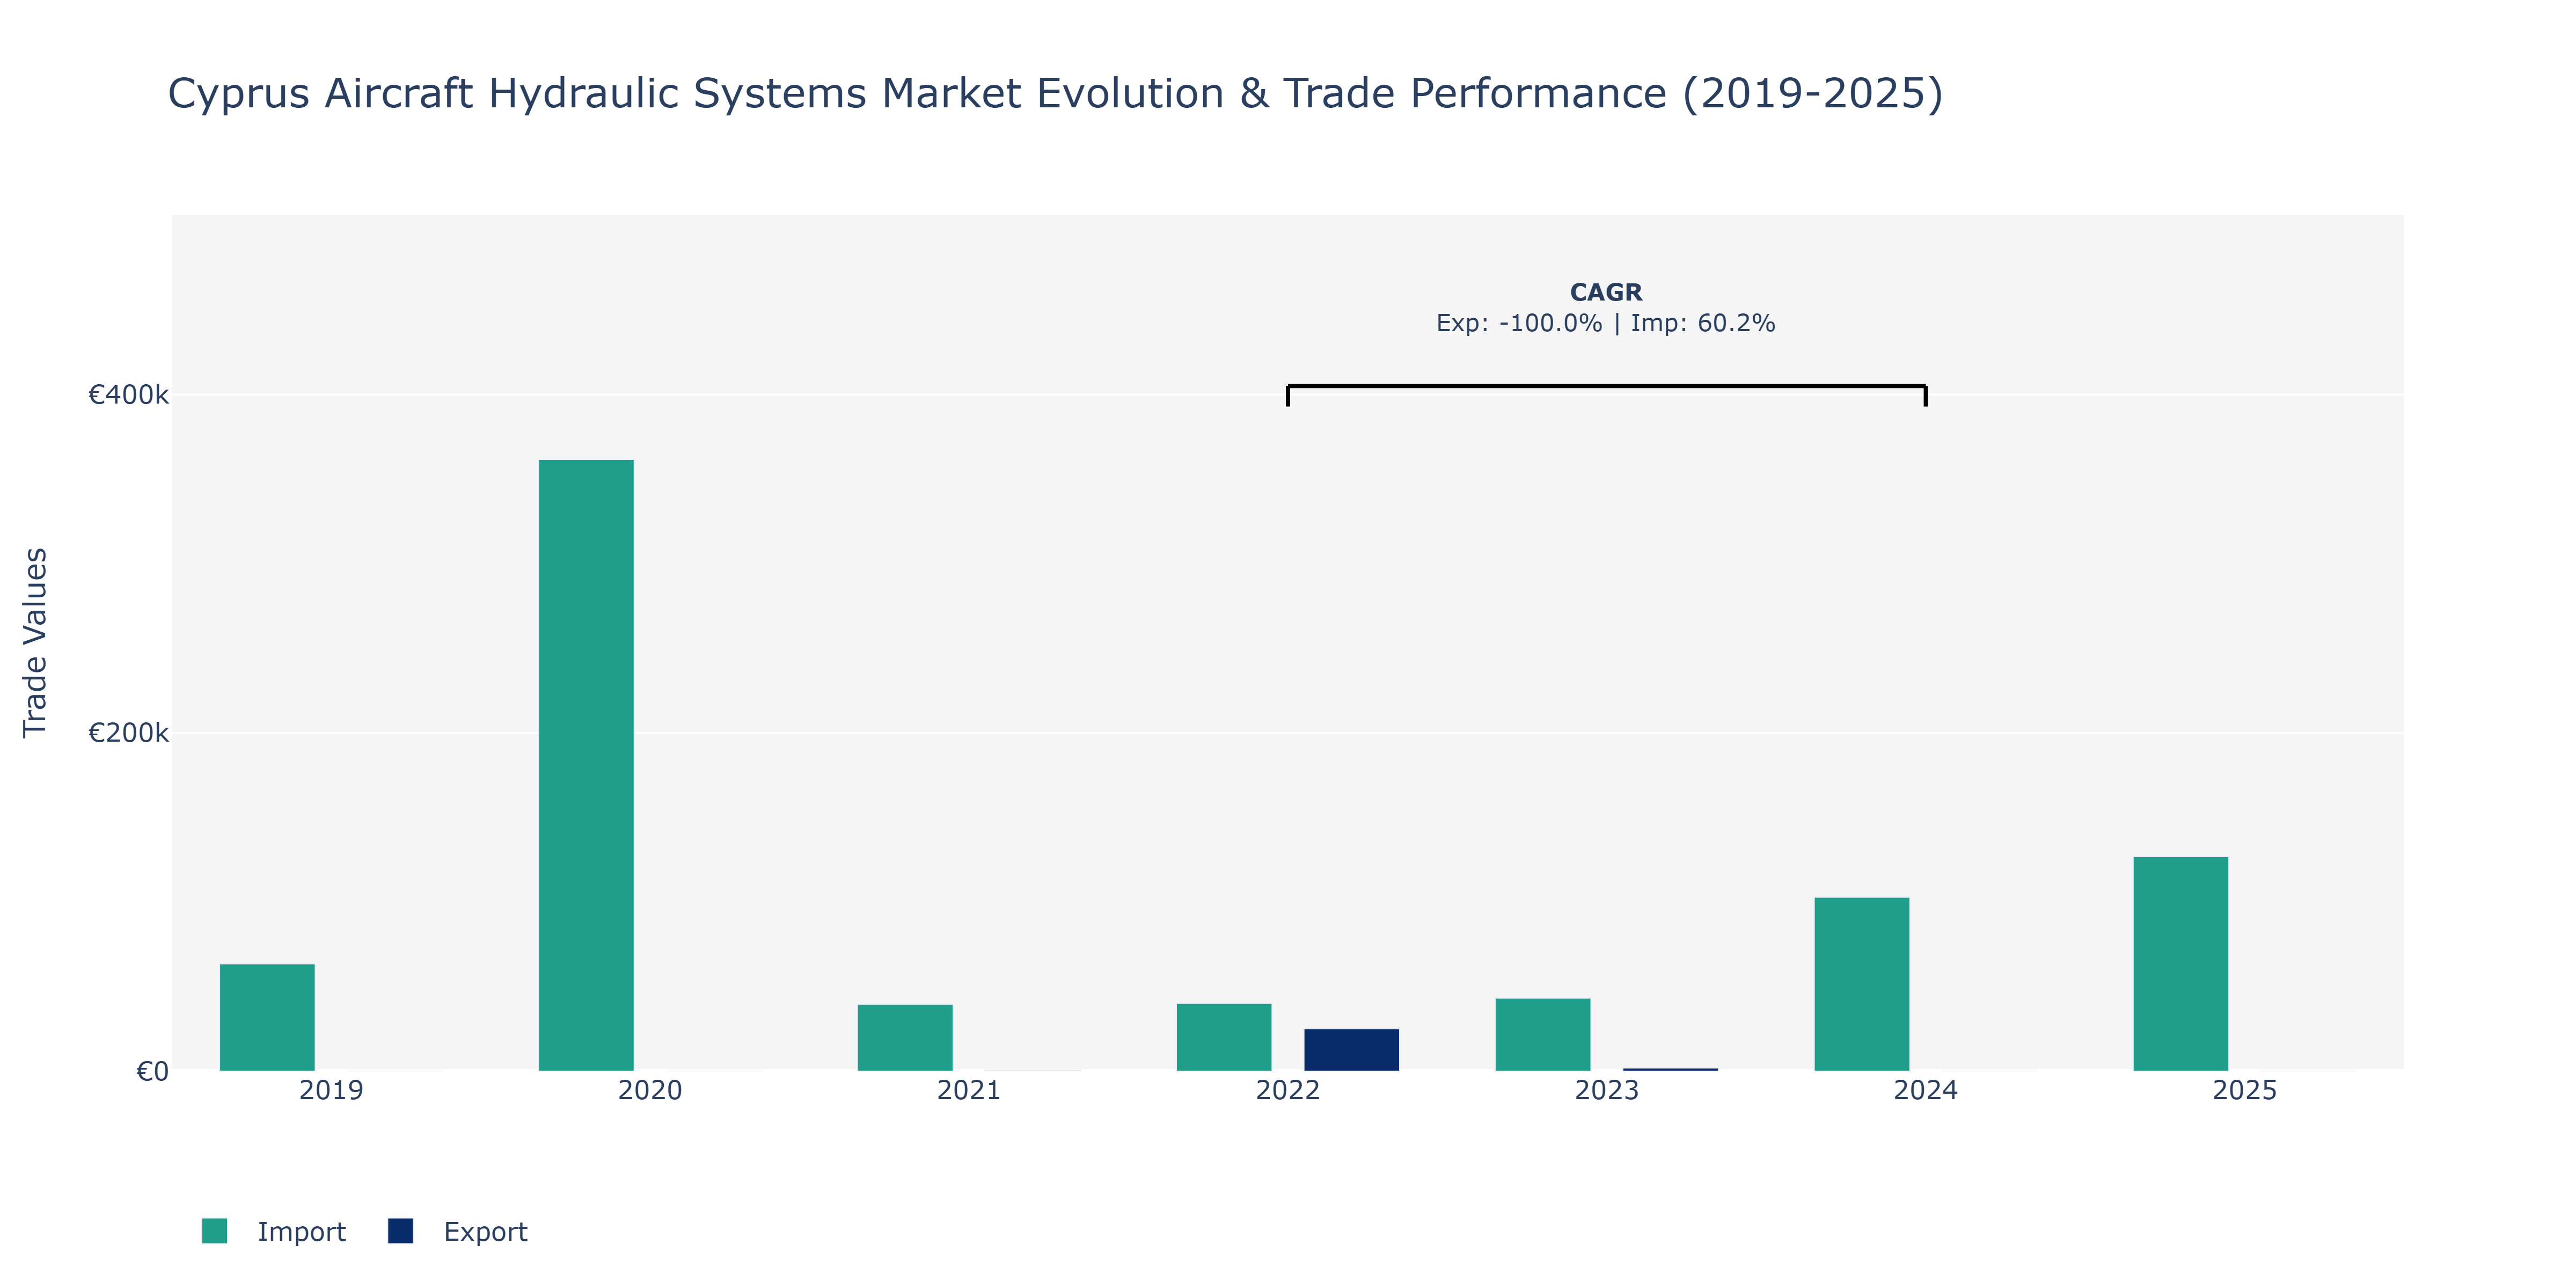Screen dimensions: 2576x1288
Task: Click the 'Exp: -100.0% | Imp: 60.2%' text
Action: 1606,323
